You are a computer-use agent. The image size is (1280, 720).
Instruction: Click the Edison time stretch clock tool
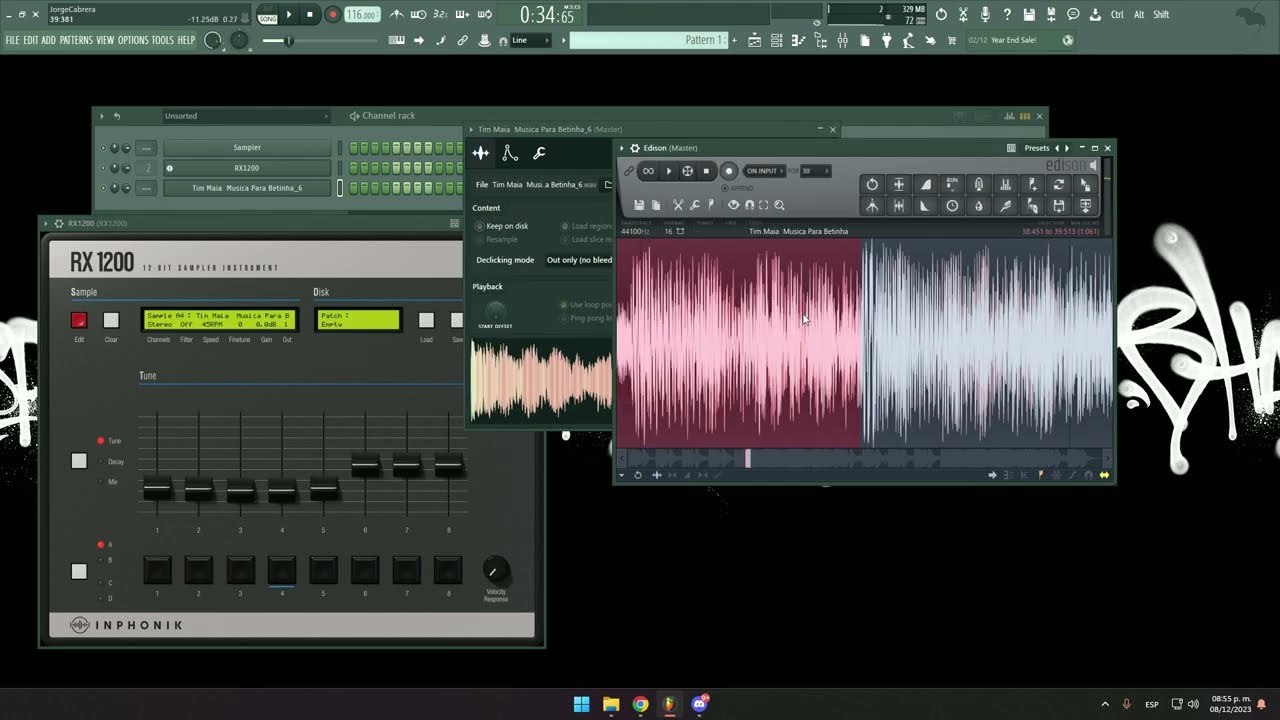(952, 206)
